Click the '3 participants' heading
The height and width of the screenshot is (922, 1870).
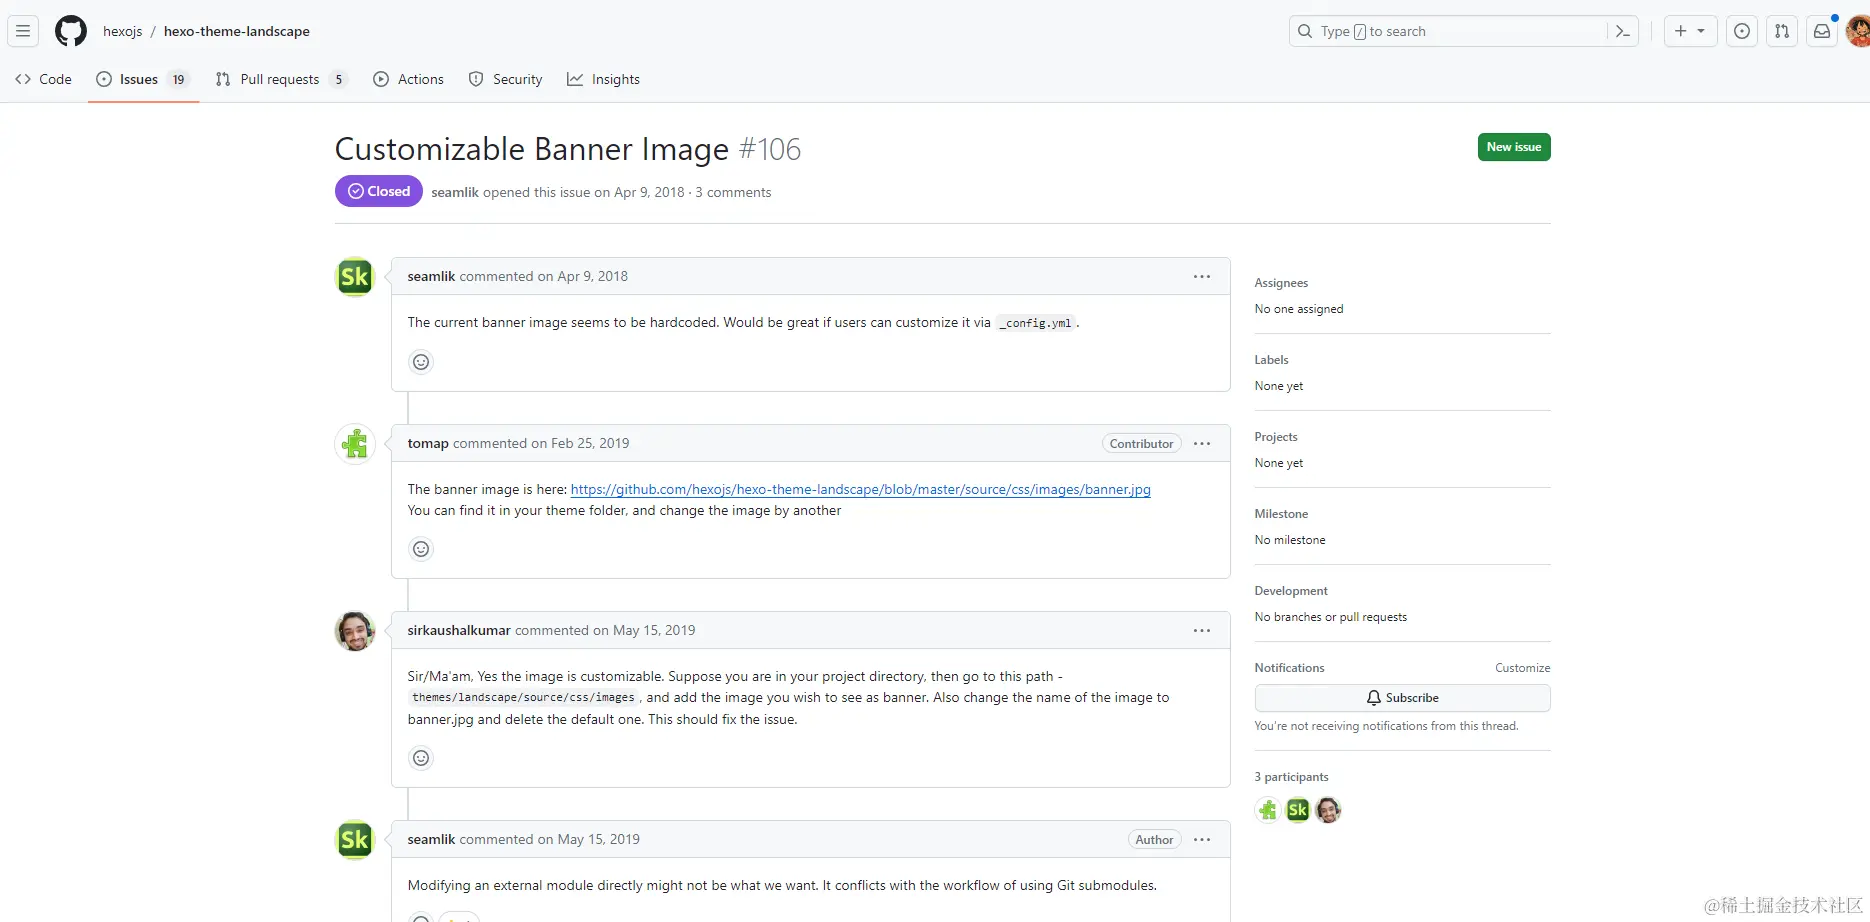[1291, 777]
